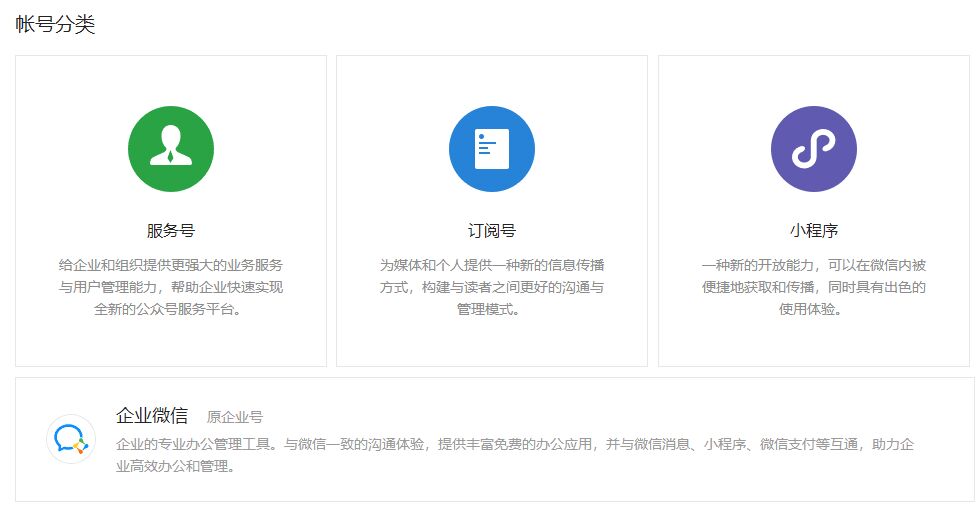Open the 企业微信 title link

pyautogui.click(x=152, y=416)
